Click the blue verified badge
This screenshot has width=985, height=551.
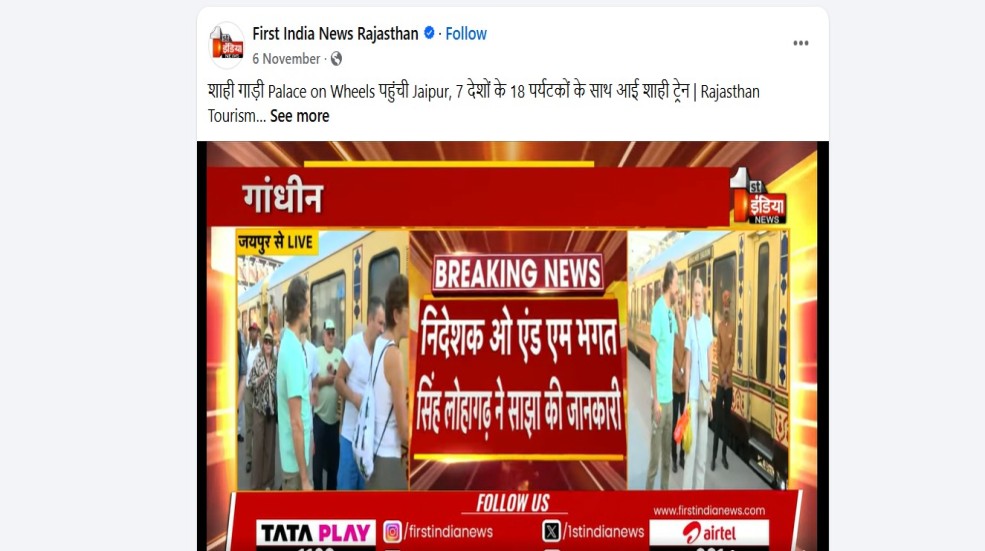click(x=429, y=33)
